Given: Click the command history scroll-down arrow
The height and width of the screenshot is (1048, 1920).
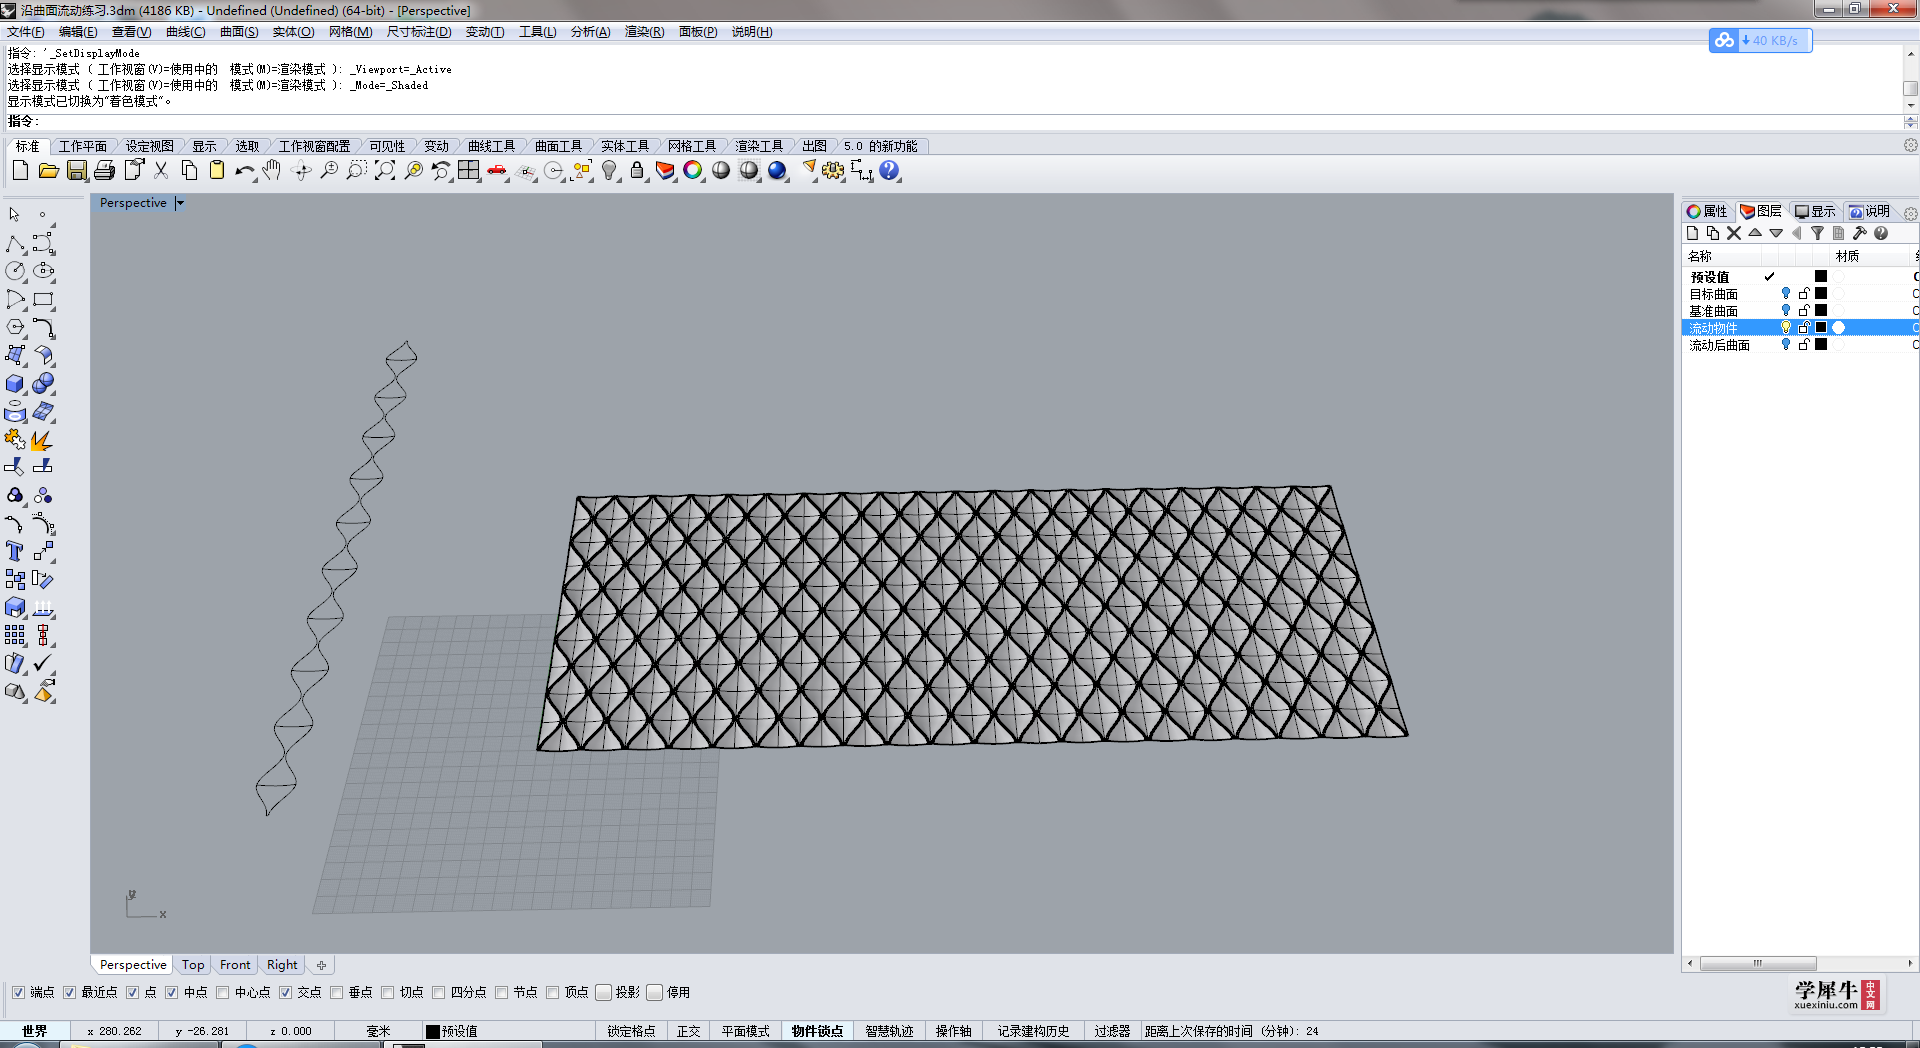Looking at the screenshot, I should click(x=1911, y=105).
